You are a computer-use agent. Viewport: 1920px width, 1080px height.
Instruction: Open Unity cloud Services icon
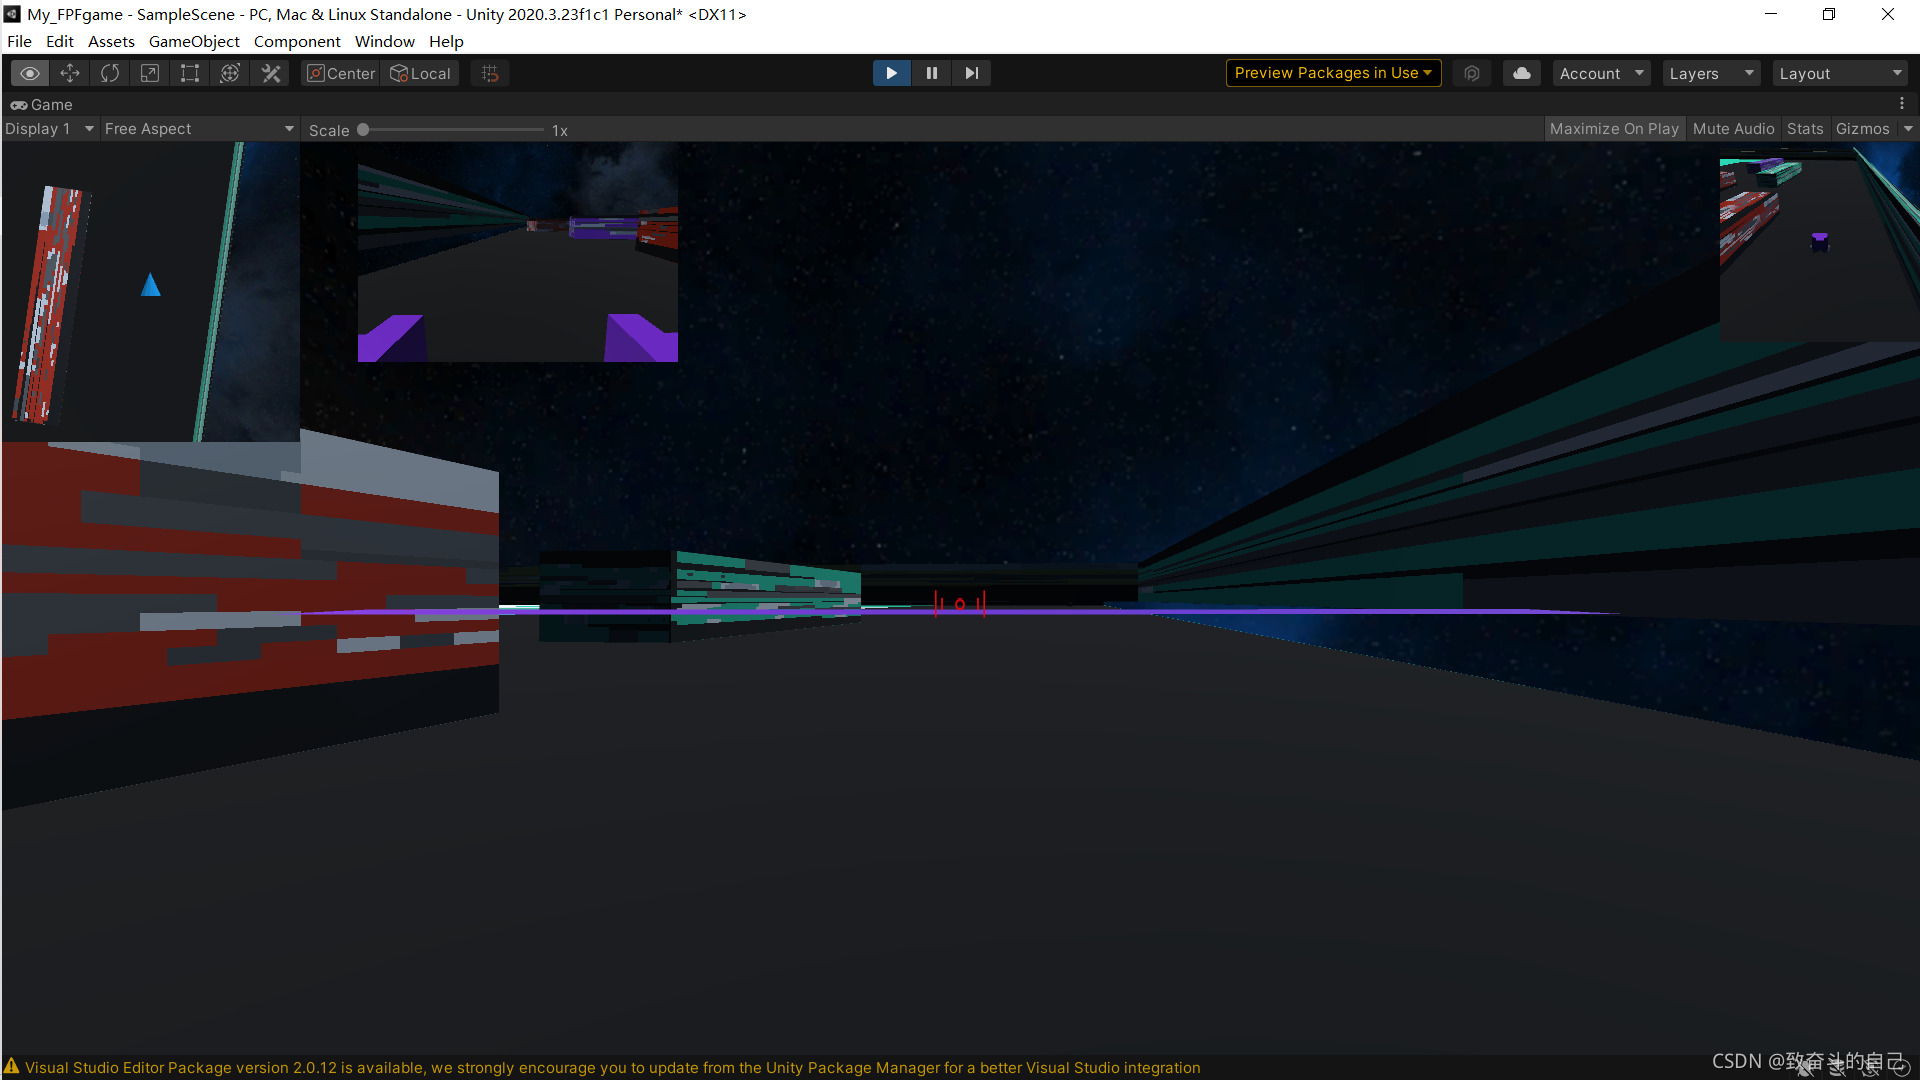coord(1521,73)
